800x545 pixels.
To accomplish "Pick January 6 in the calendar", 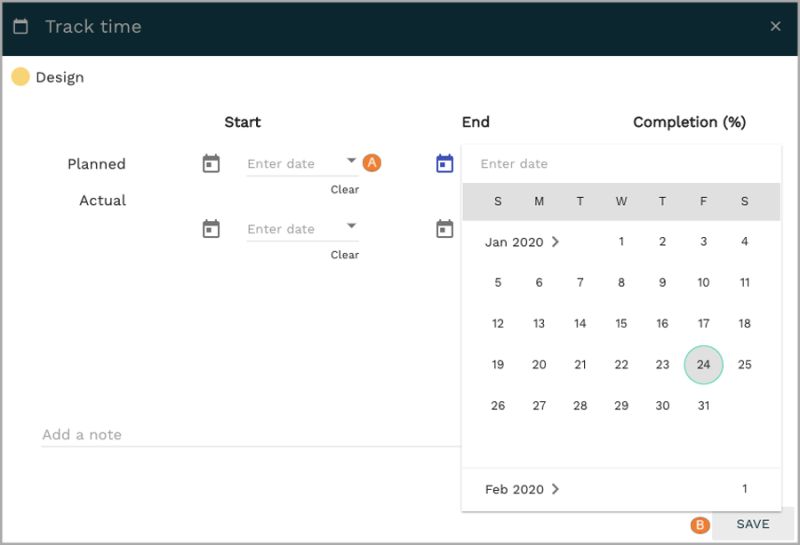I will 539,282.
